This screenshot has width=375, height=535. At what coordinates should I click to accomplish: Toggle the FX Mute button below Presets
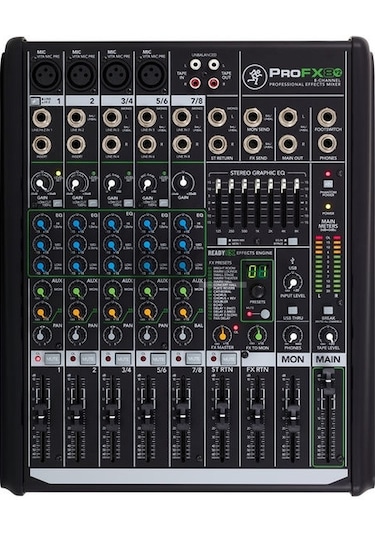(265, 314)
